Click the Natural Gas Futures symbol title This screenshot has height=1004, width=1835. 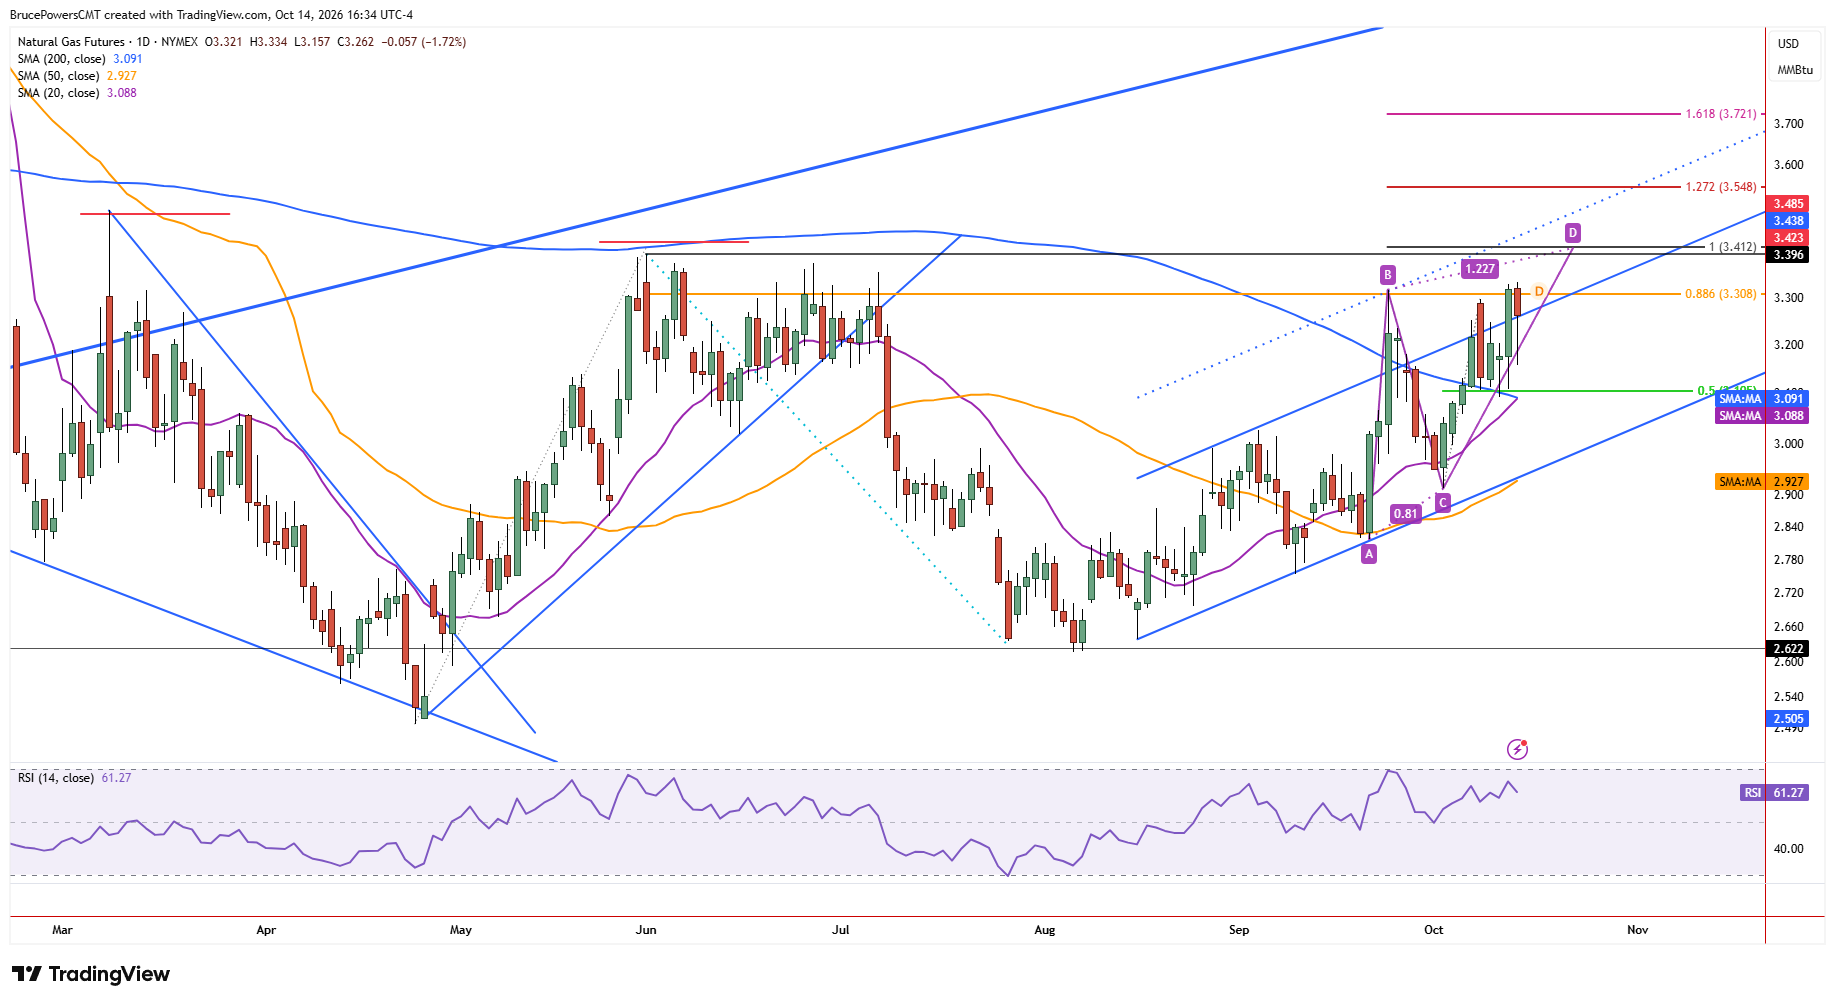coord(72,42)
